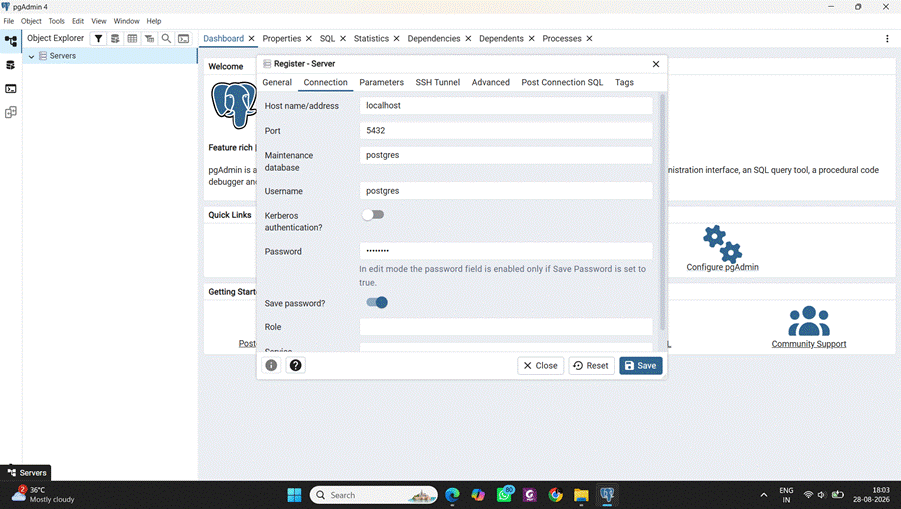
Task: Click the database servers sidebar icon
Action: coord(10,65)
